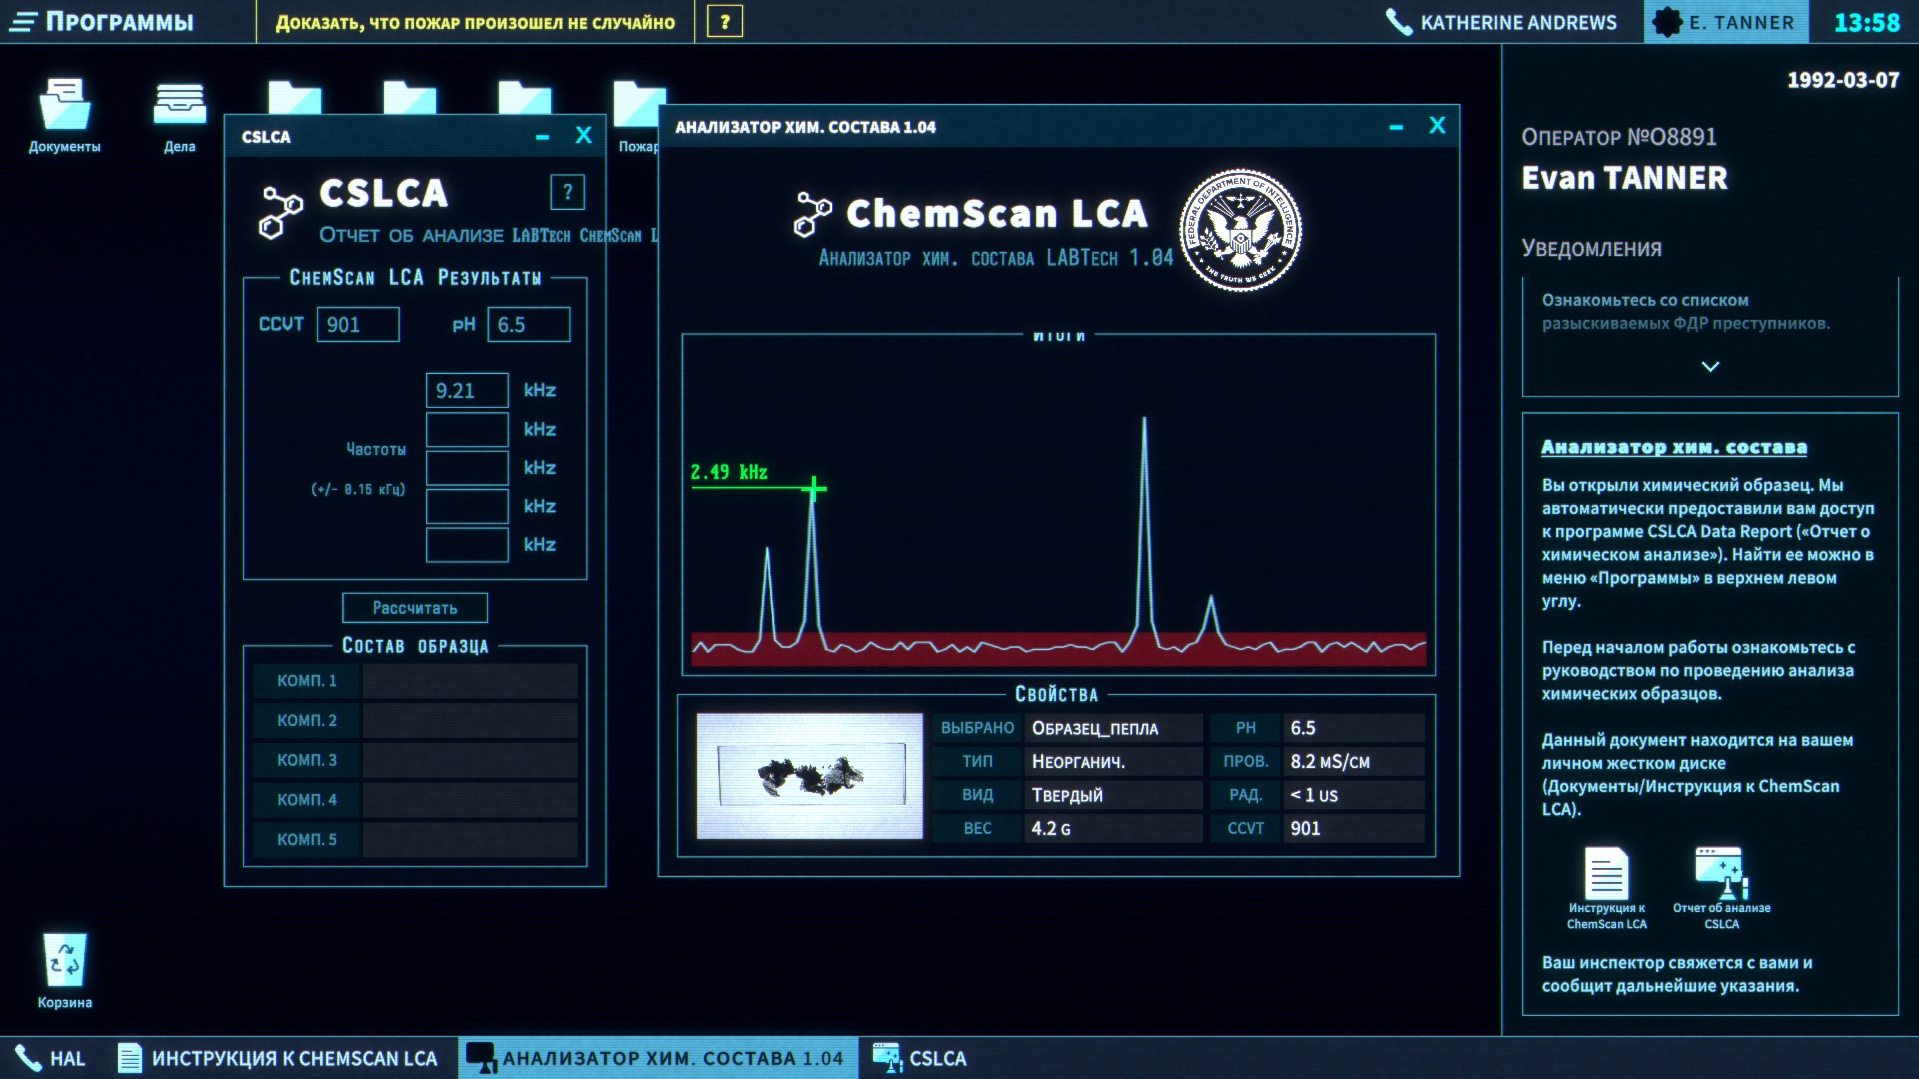Click the ChemScan LCA molecule logo icon

pos(812,214)
